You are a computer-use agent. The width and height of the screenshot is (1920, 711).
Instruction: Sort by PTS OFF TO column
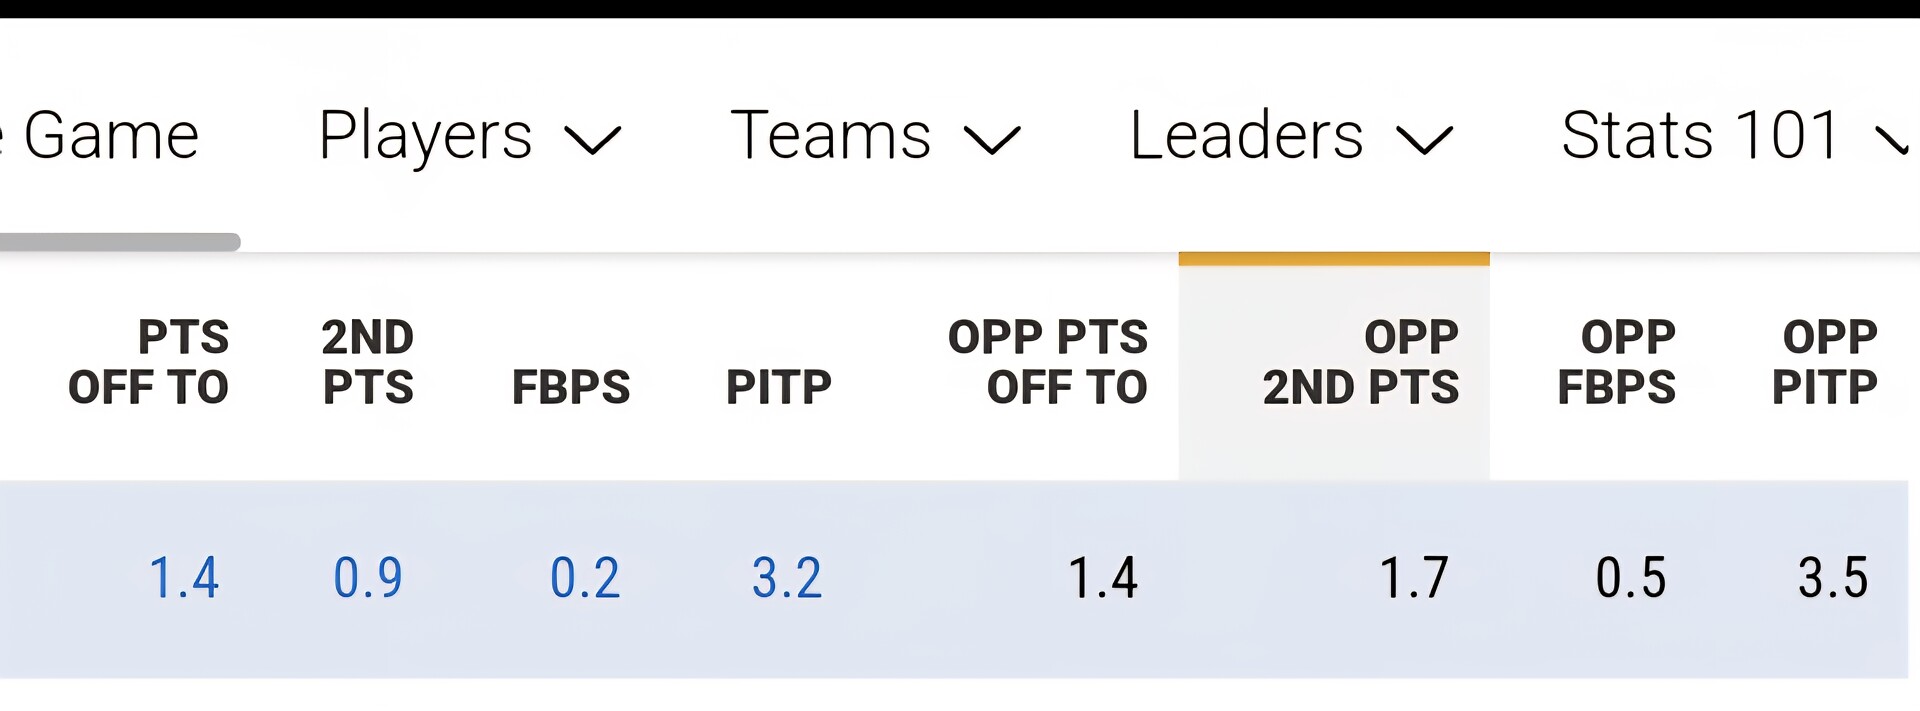(149, 362)
